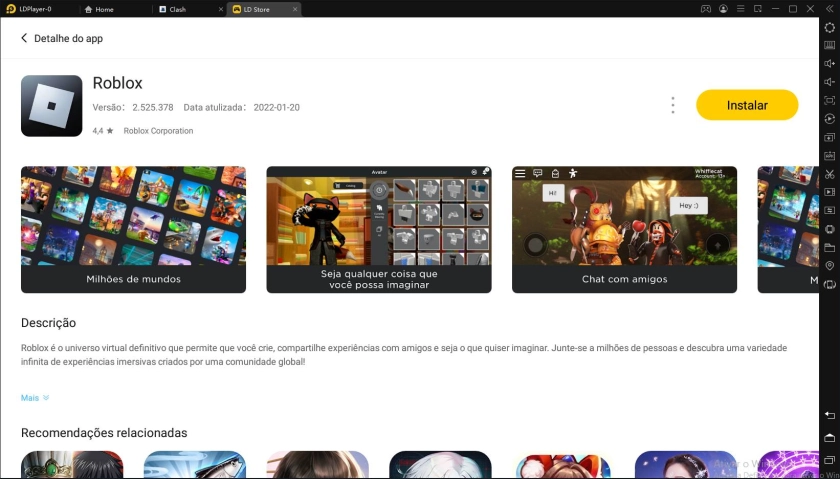The width and height of the screenshot is (840, 479).
Task: Open the screenshot scissors tool
Action: [x=829, y=174]
